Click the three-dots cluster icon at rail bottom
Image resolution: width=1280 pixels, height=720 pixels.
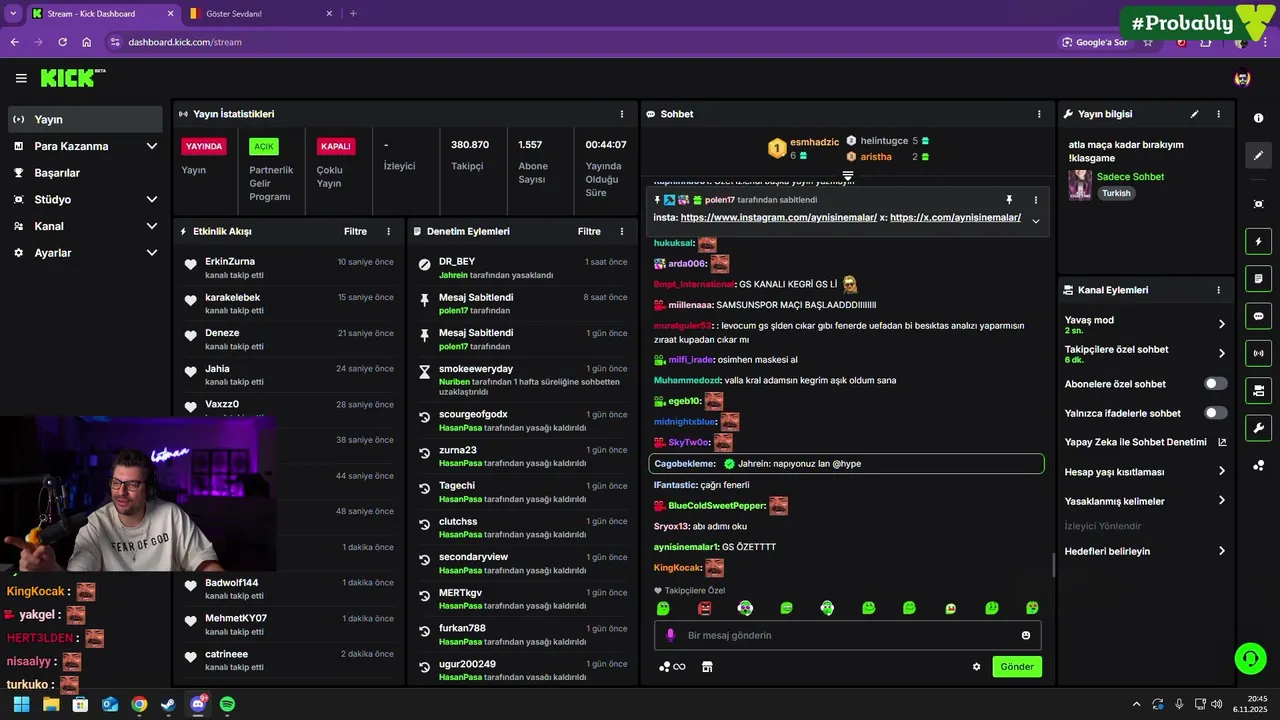[x=1258, y=465]
